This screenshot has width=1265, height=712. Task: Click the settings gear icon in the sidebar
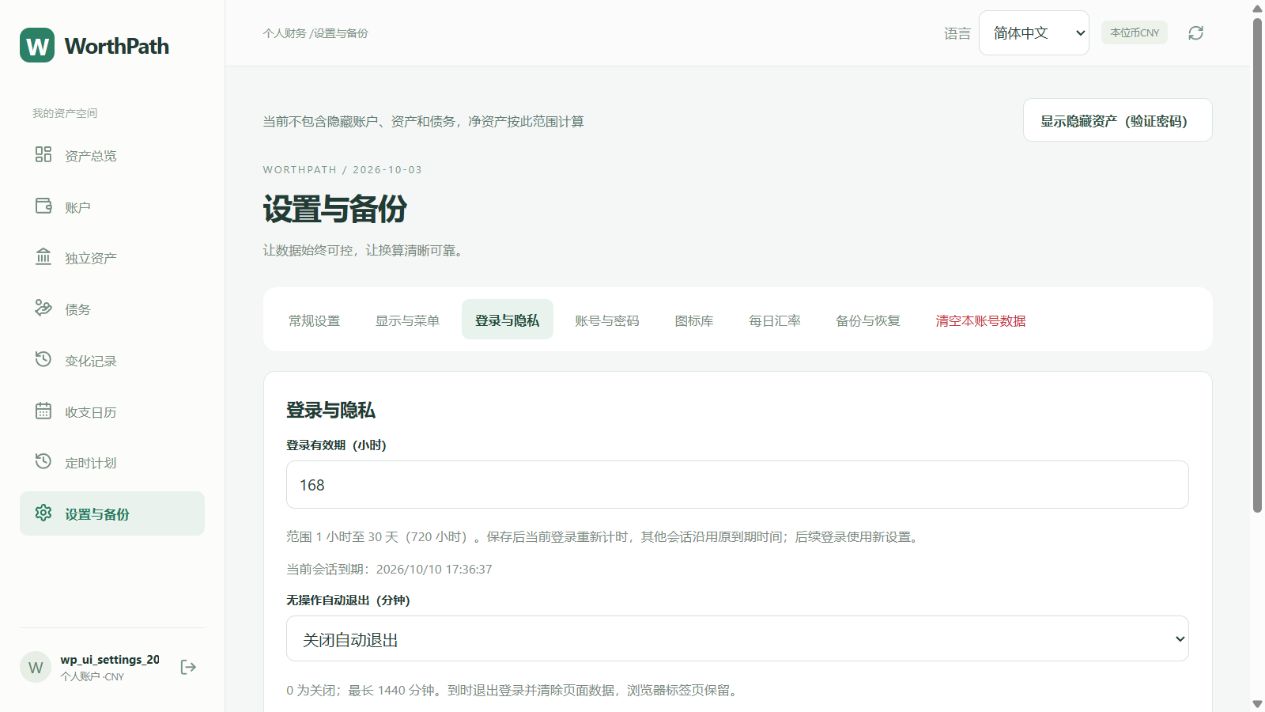click(43, 513)
